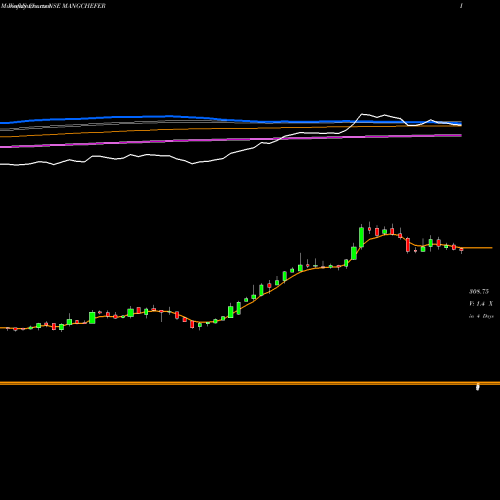
Task: Select the large red candle after the peak
Action: tap(408, 245)
